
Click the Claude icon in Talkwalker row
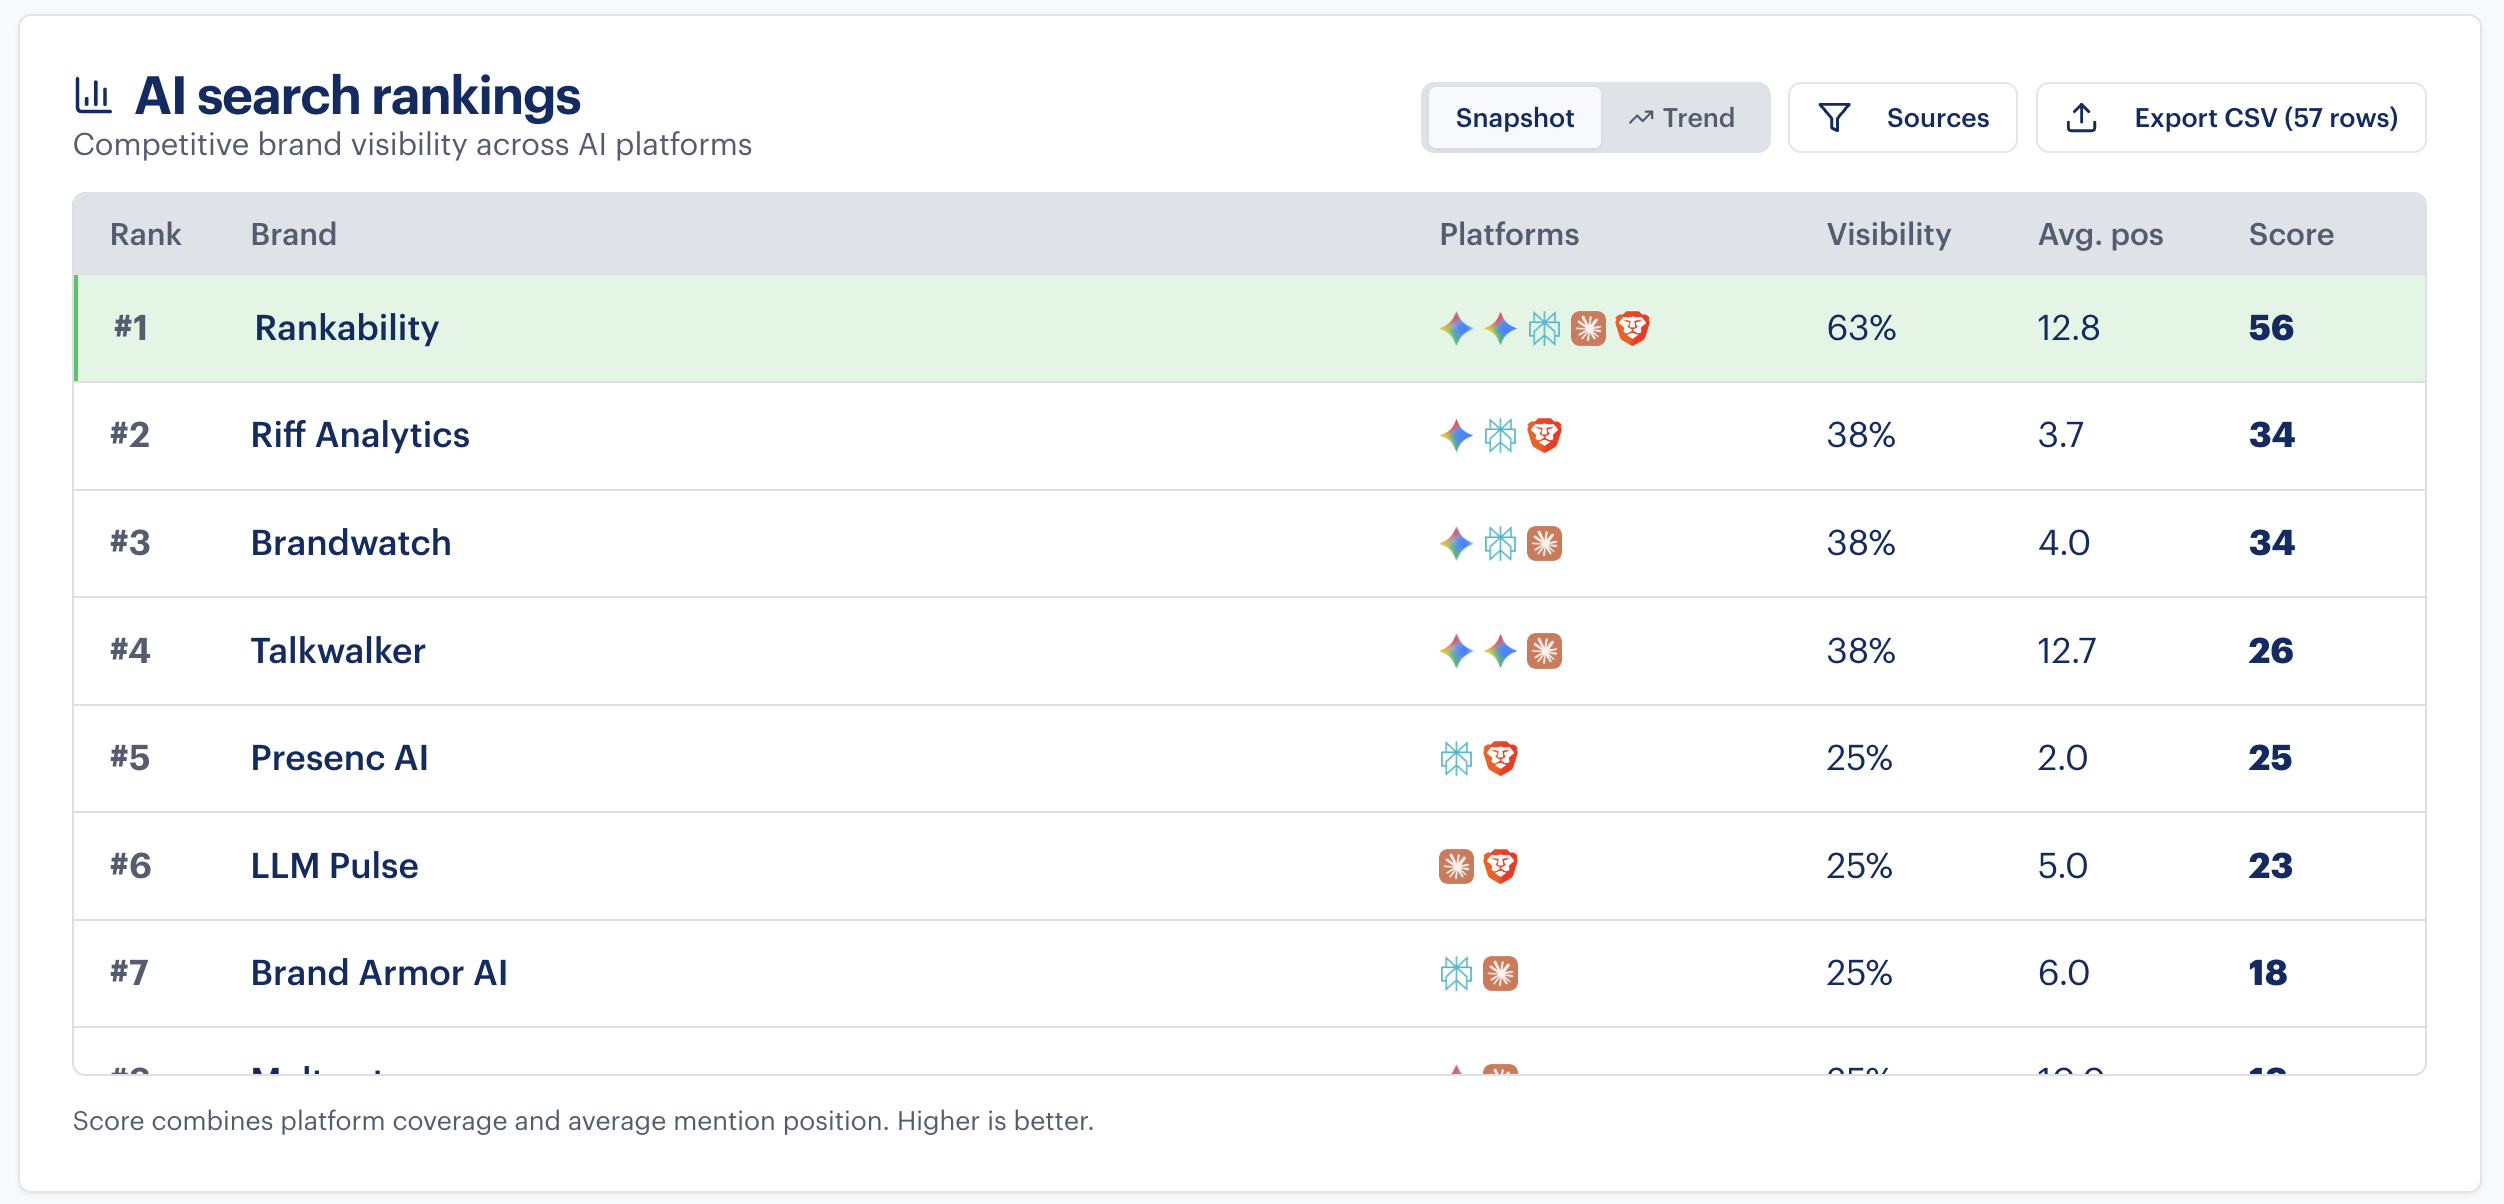click(x=1544, y=651)
